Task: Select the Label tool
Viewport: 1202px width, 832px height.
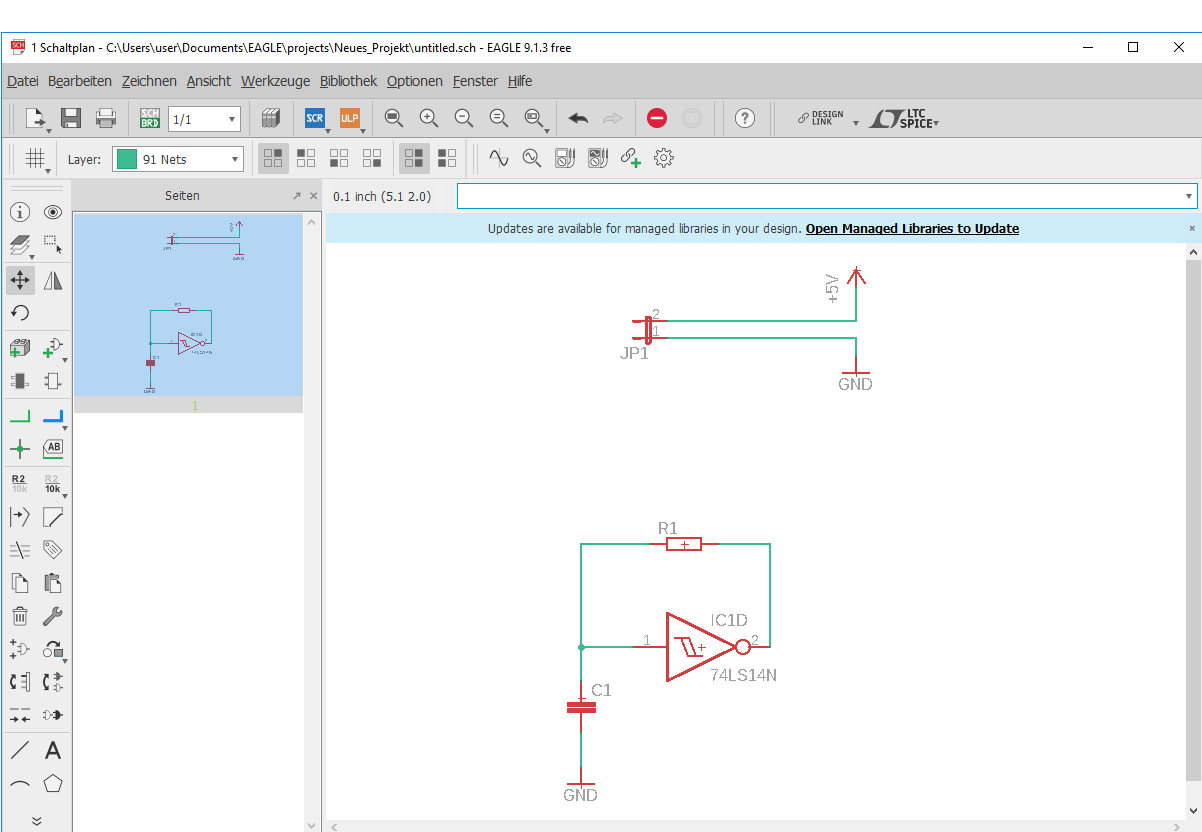Action: click(53, 448)
